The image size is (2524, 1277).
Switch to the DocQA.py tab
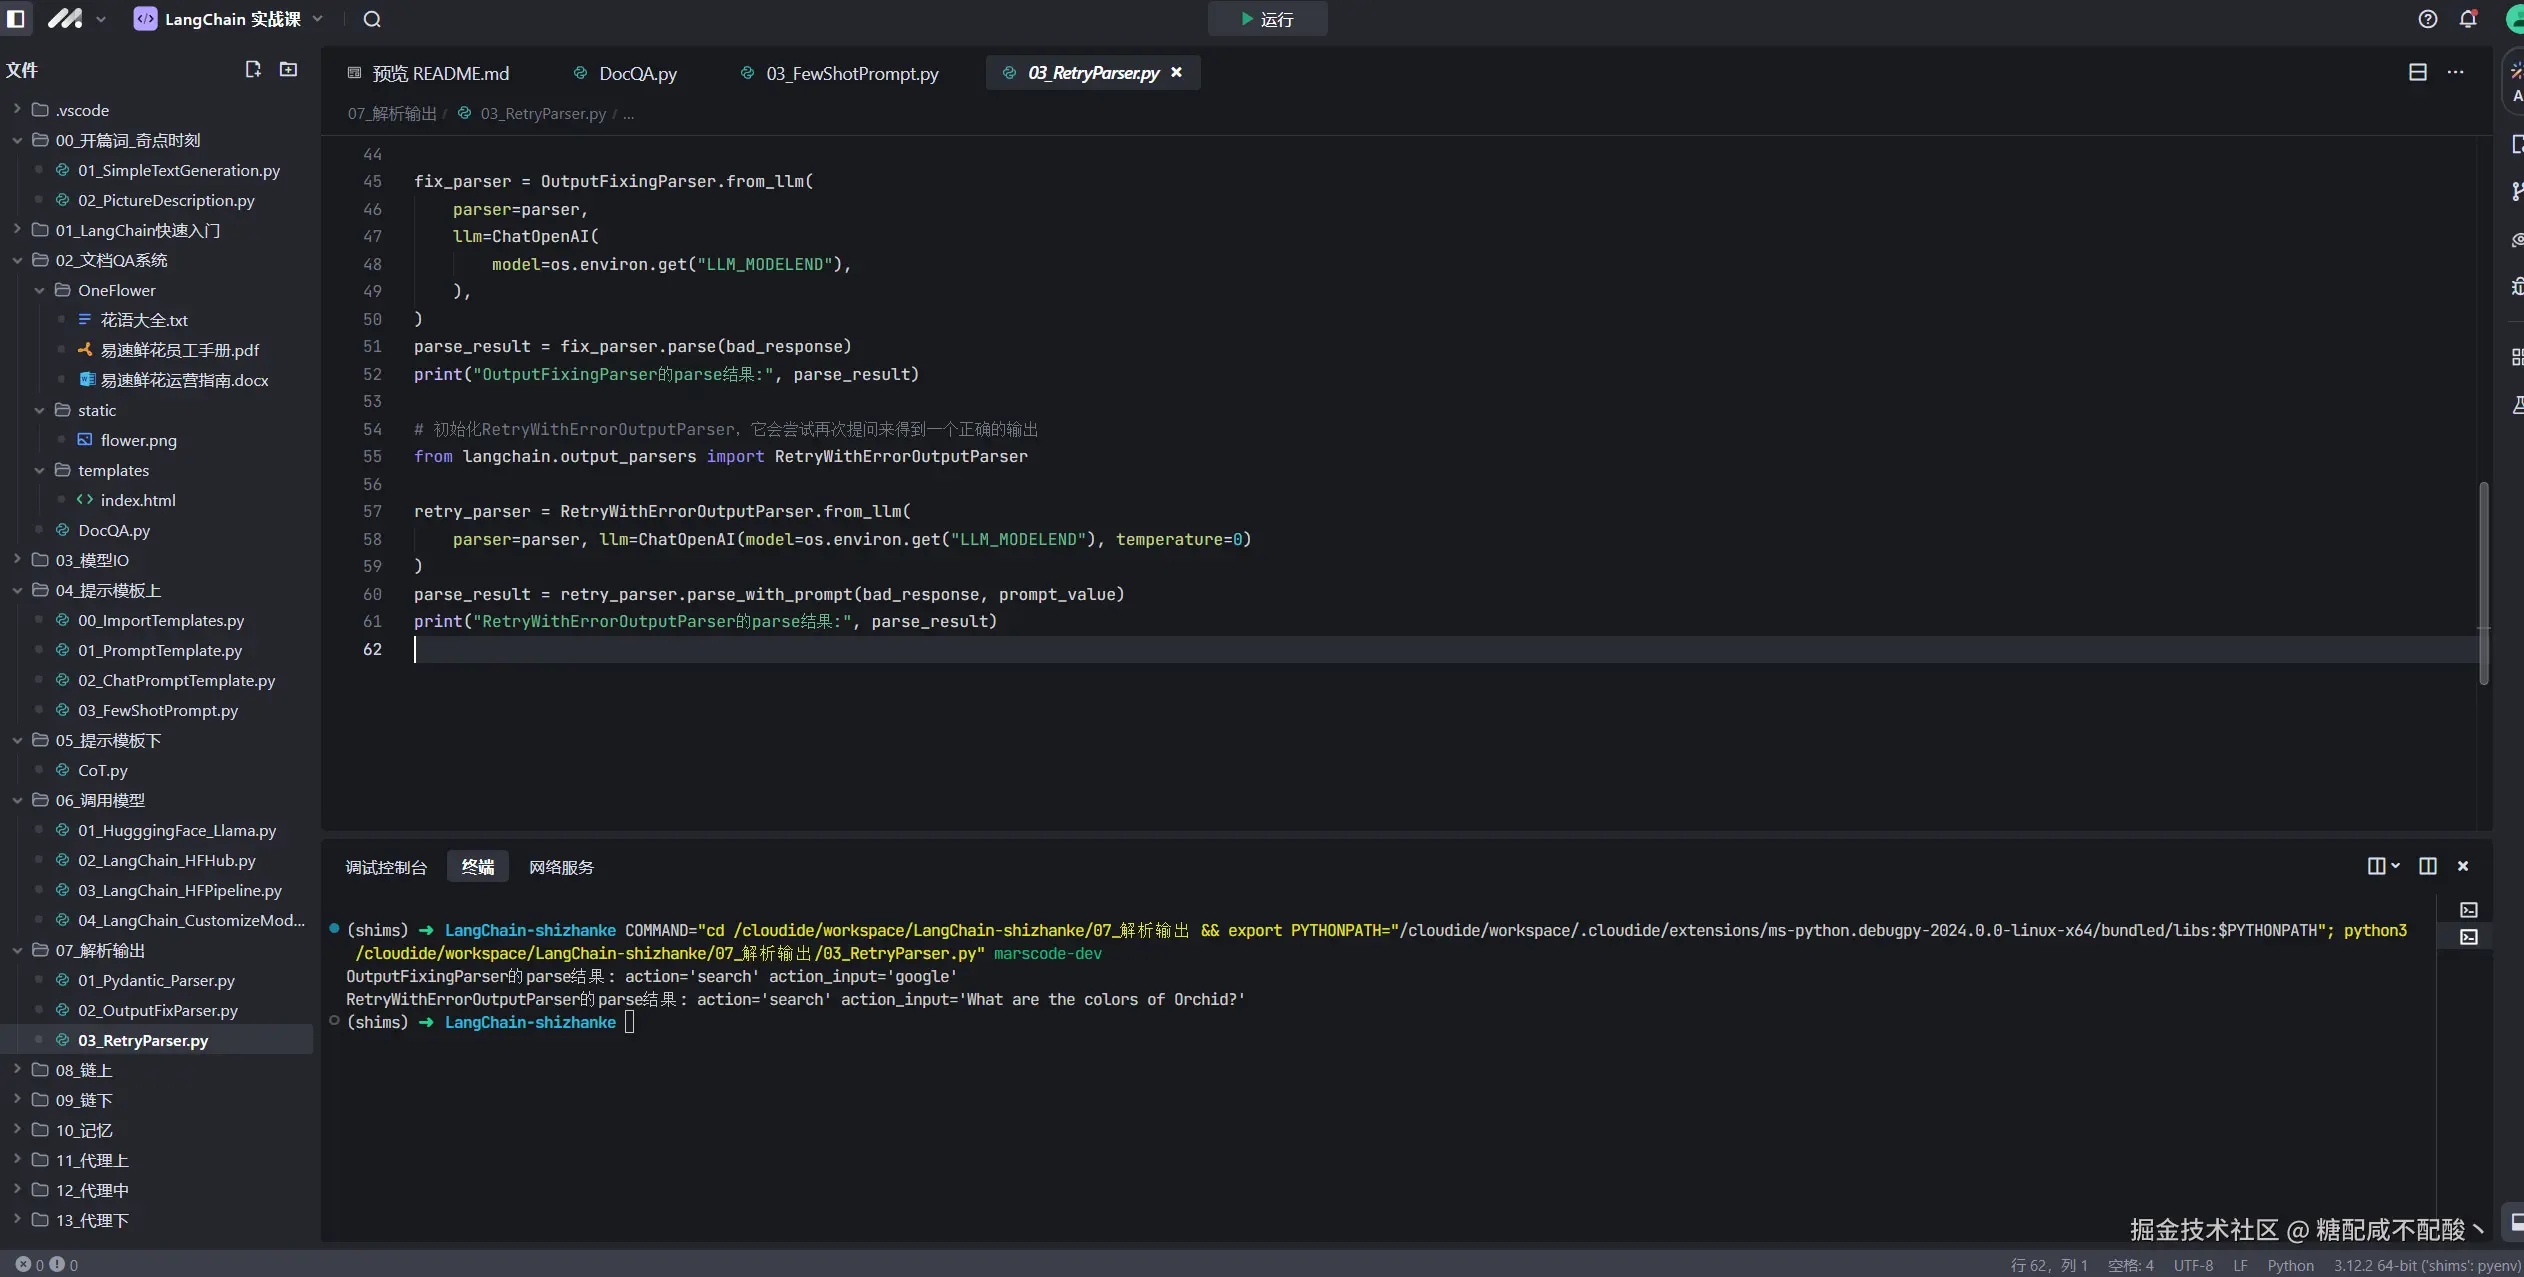pyautogui.click(x=637, y=73)
